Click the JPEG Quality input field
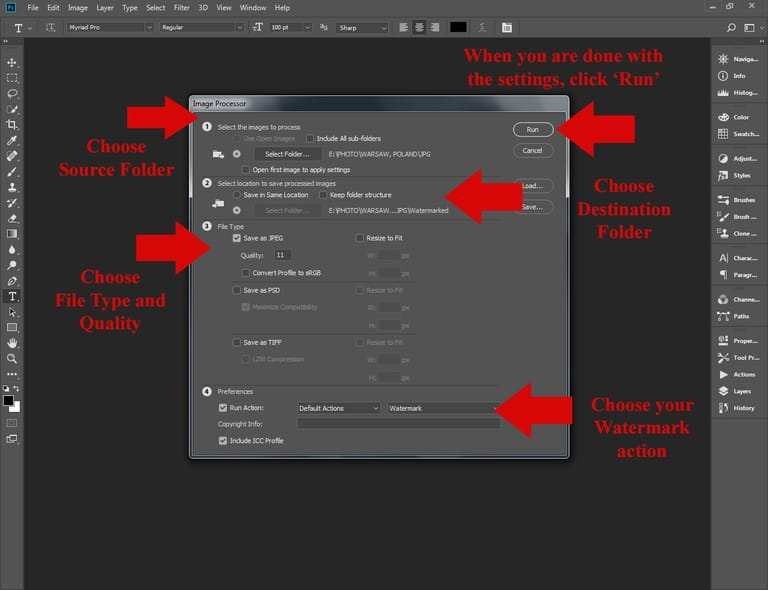 click(x=282, y=255)
